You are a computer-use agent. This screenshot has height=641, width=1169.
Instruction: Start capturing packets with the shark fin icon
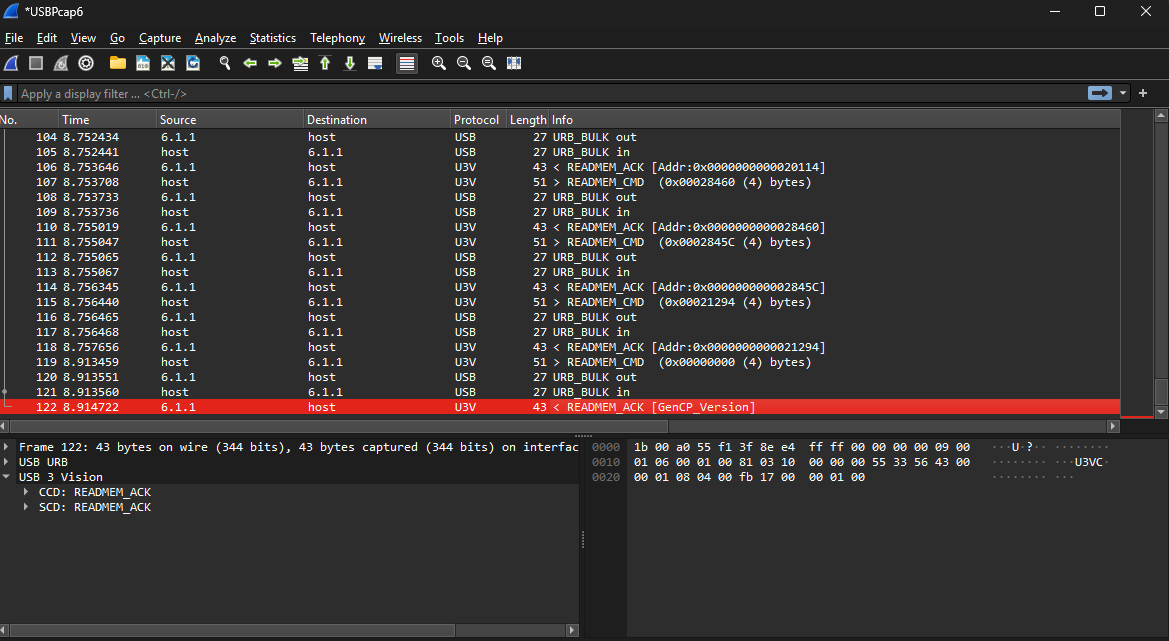pos(11,63)
